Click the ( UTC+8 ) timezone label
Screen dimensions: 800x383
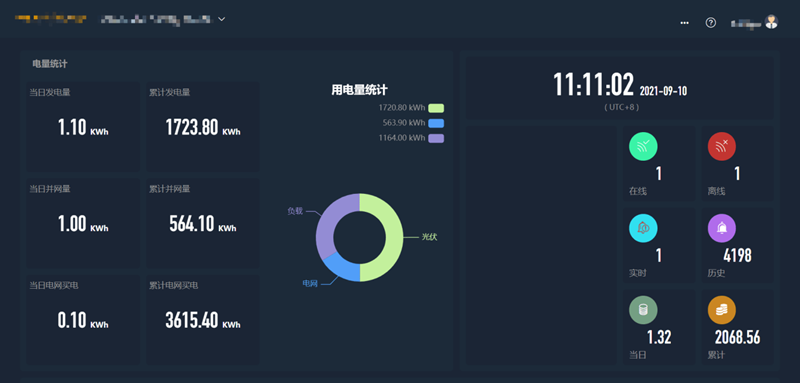click(621, 108)
